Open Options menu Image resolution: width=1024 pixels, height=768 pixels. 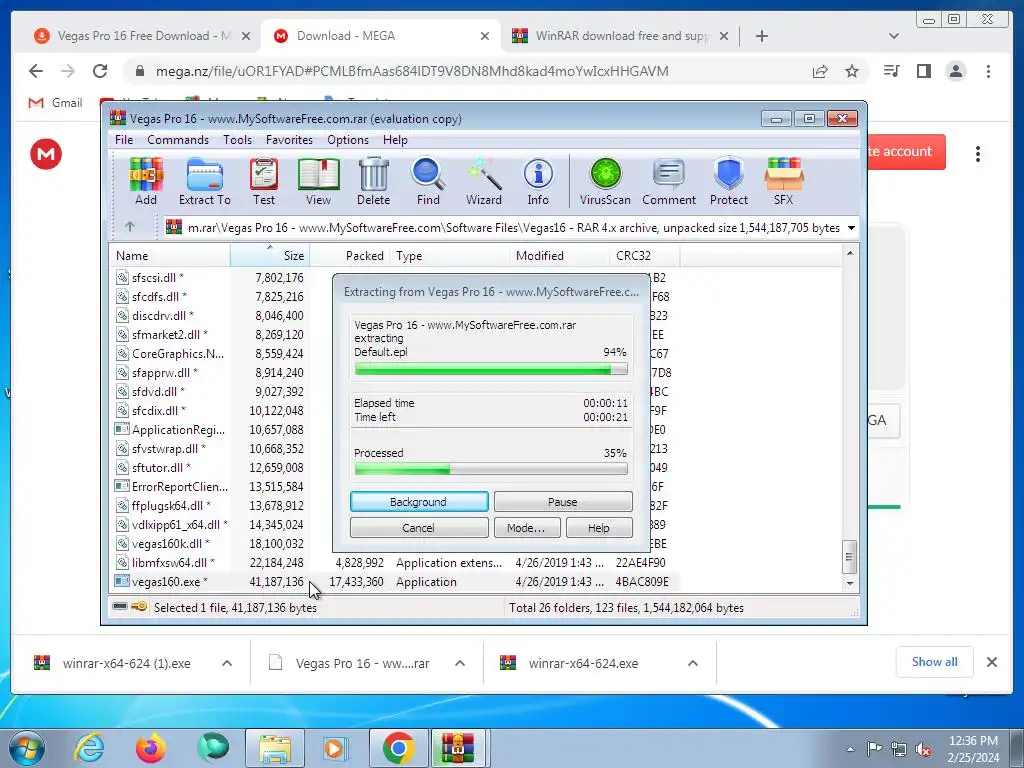[x=348, y=140]
